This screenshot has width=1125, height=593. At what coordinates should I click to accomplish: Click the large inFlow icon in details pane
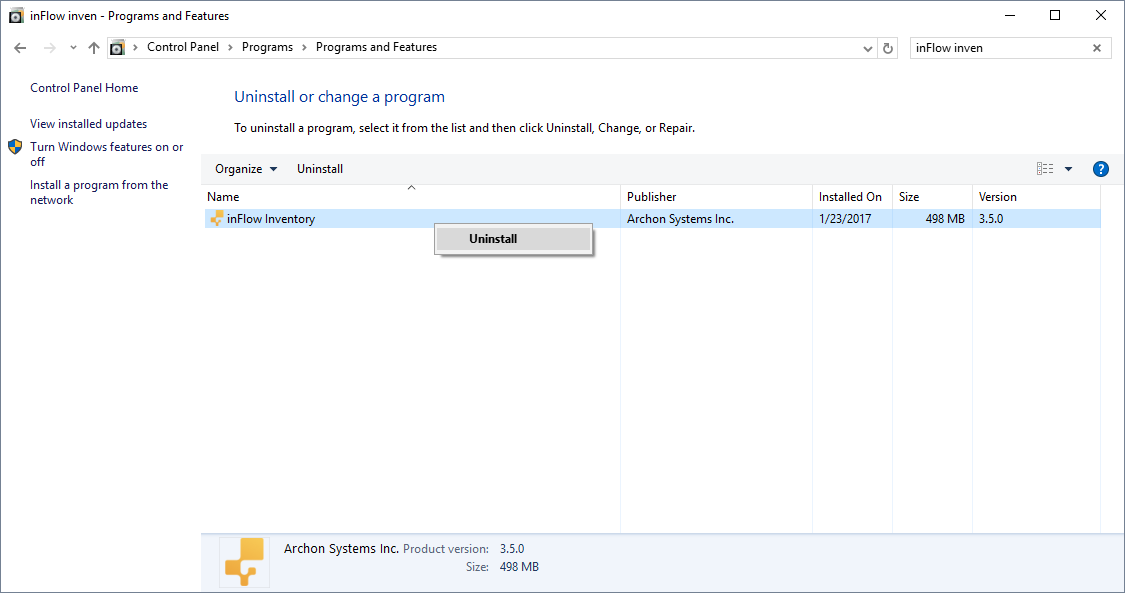click(x=245, y=563)
